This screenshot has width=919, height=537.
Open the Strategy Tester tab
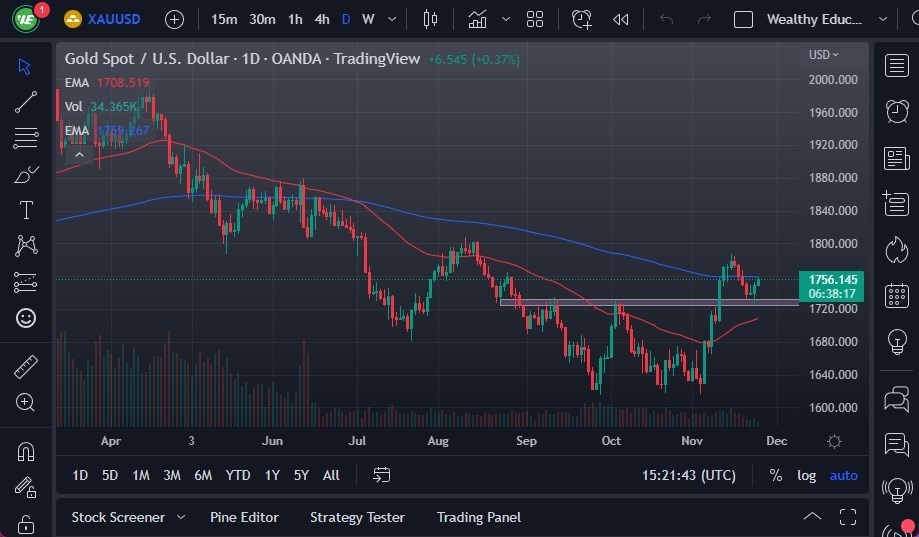[x=357, y=517]
